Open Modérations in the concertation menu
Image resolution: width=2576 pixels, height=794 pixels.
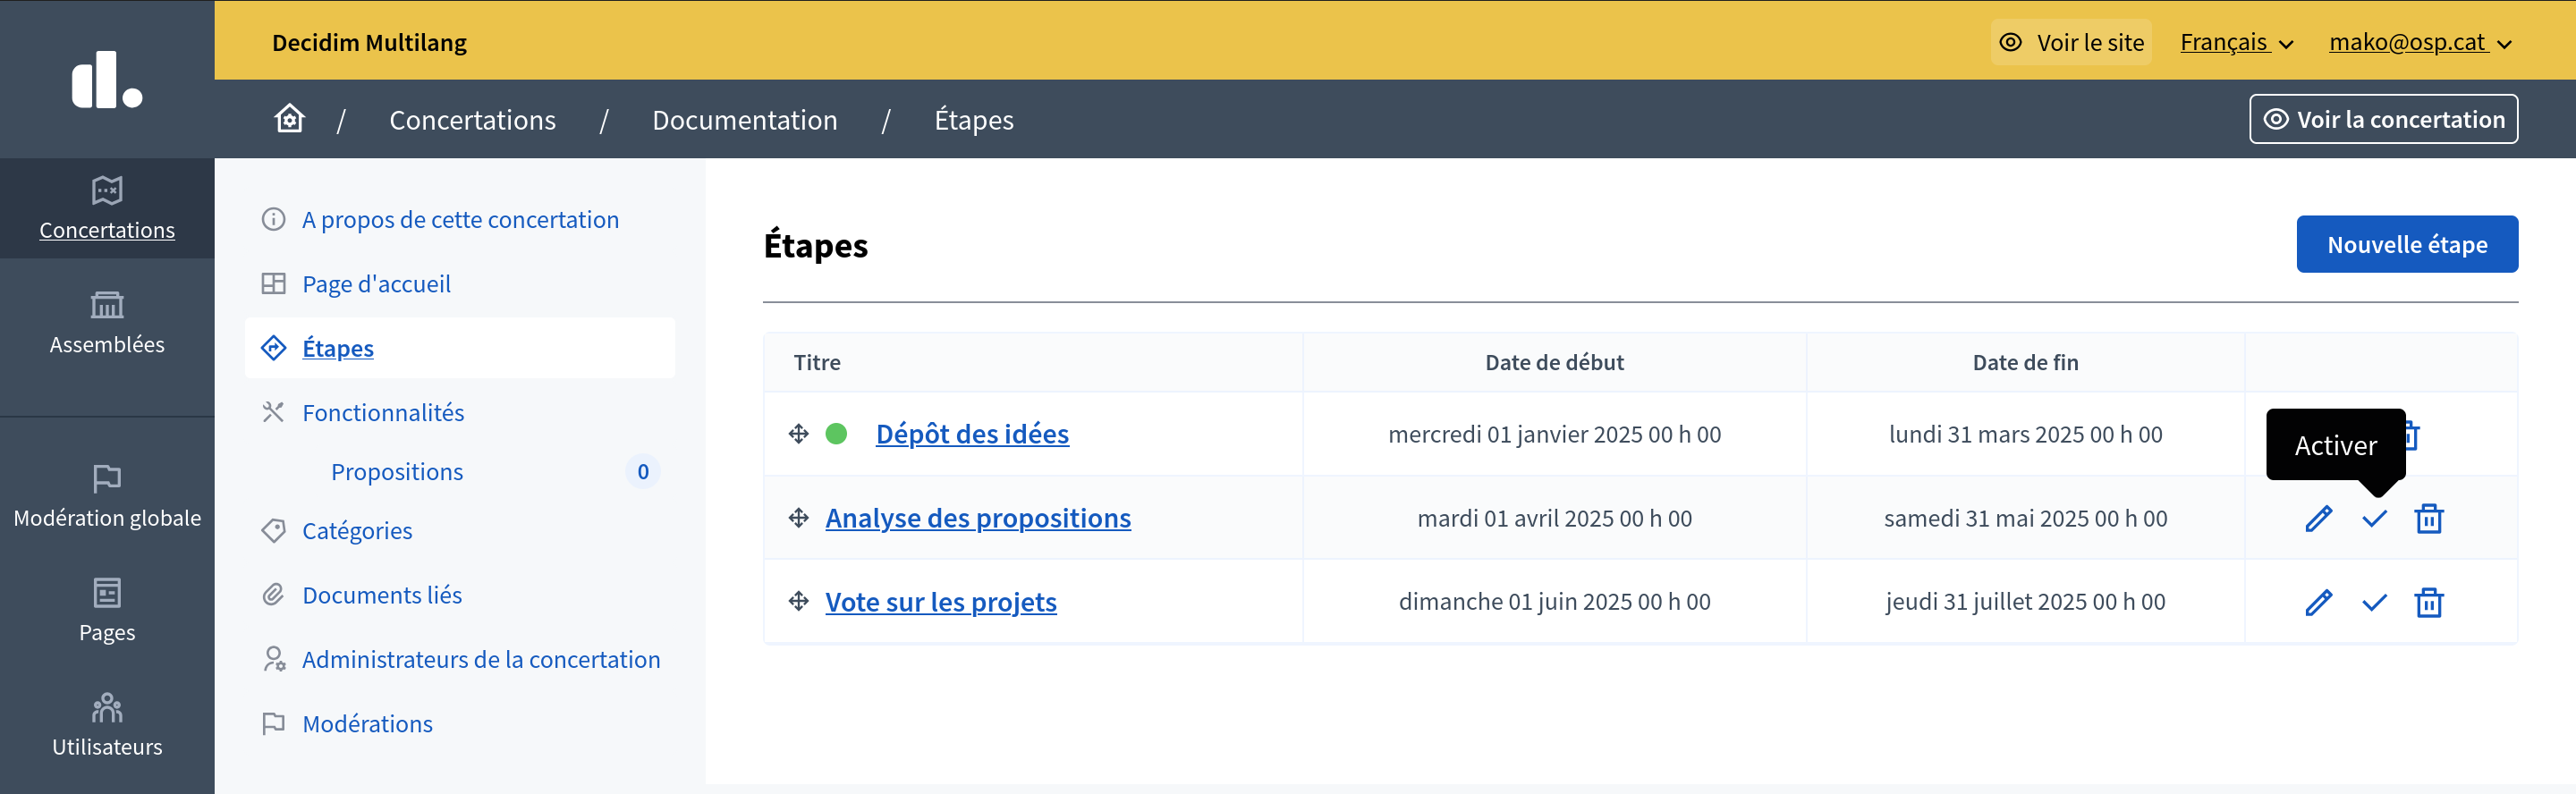367,723
